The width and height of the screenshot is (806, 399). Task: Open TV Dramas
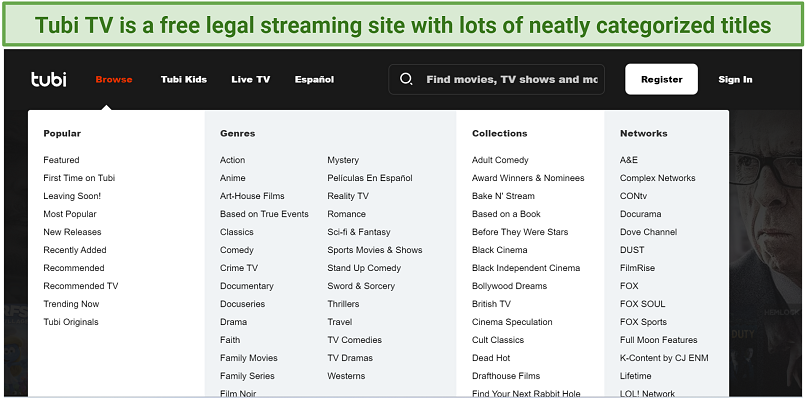[350, 358]
